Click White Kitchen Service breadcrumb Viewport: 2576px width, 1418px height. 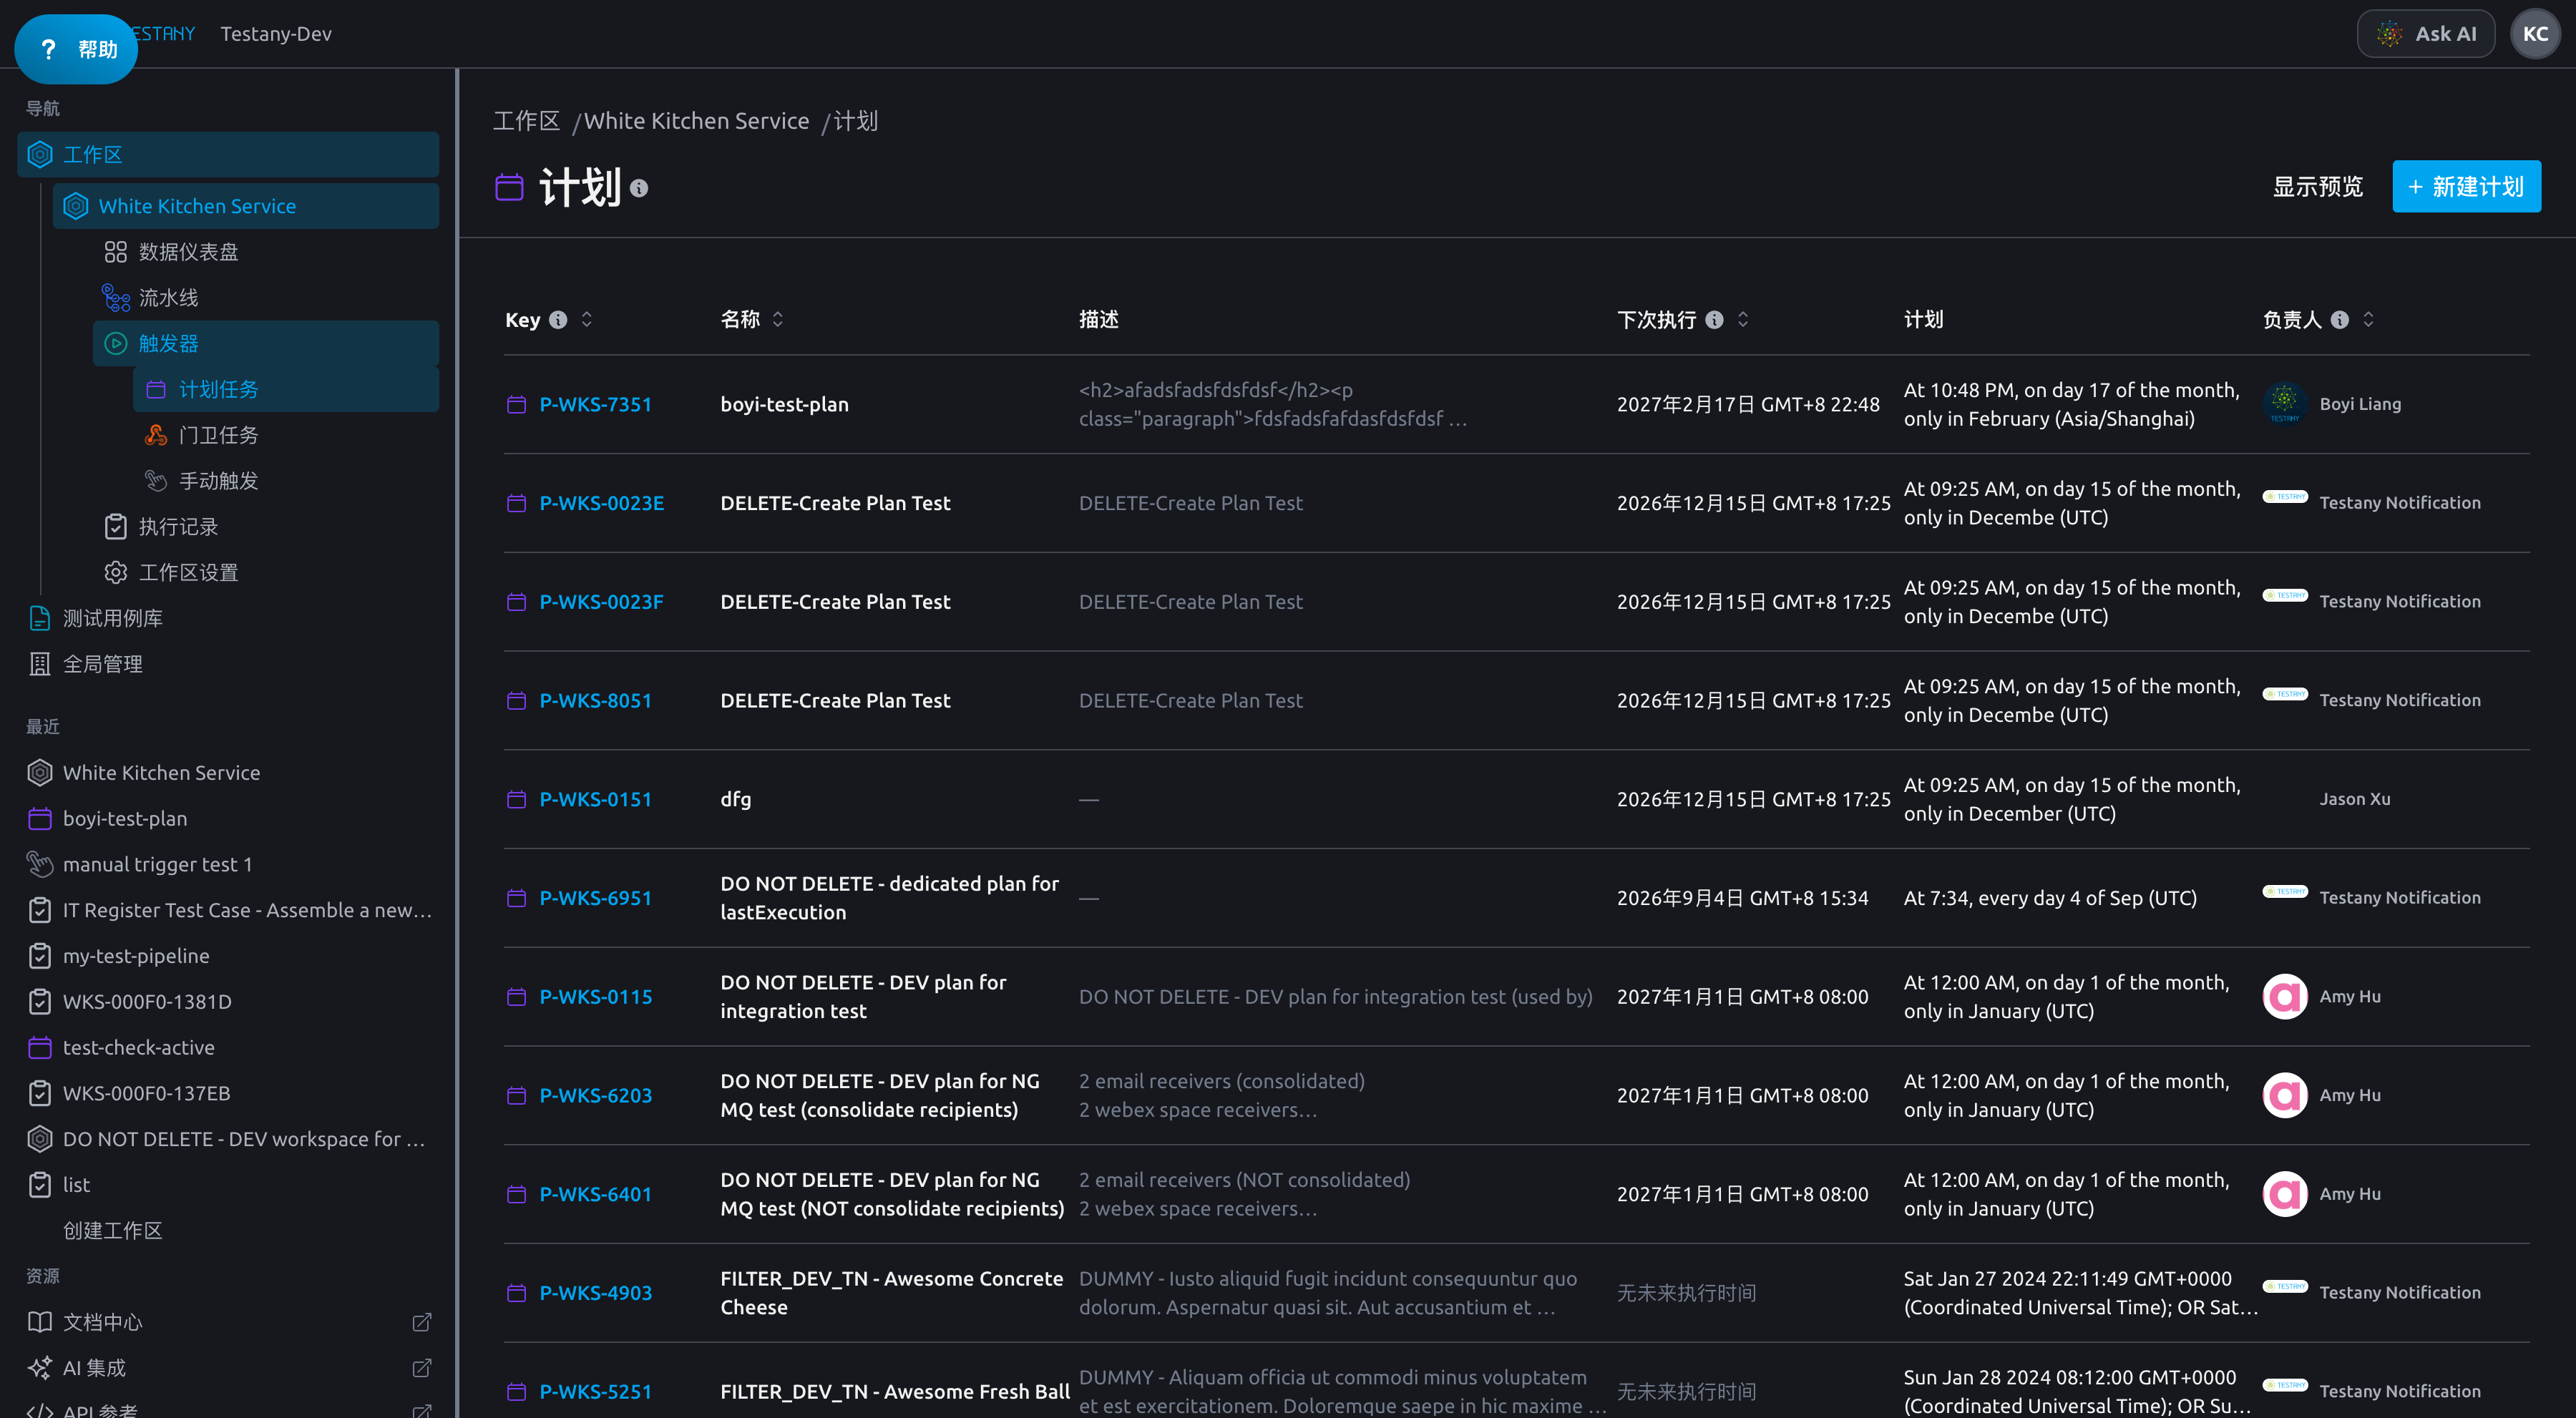click(697, 121)
